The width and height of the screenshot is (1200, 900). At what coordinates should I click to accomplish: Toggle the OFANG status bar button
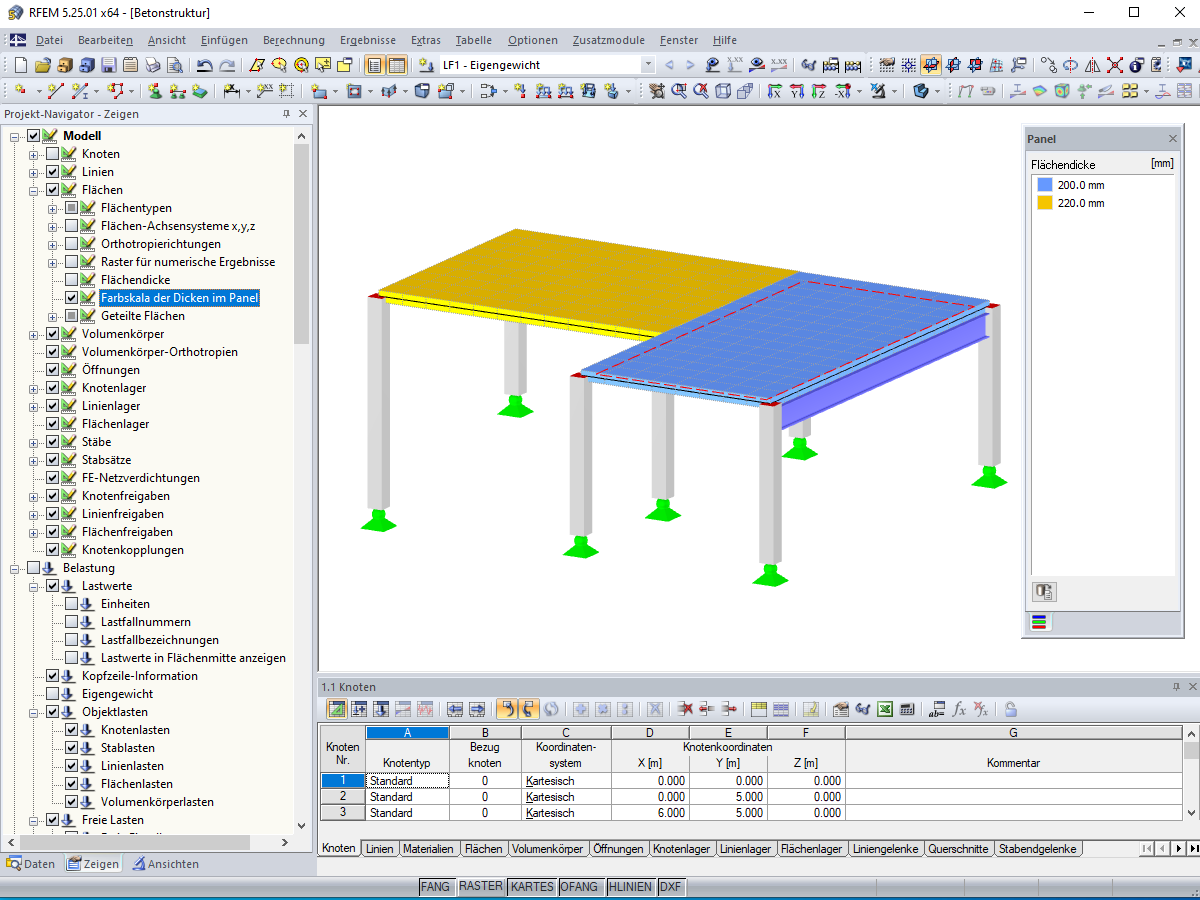579,887
